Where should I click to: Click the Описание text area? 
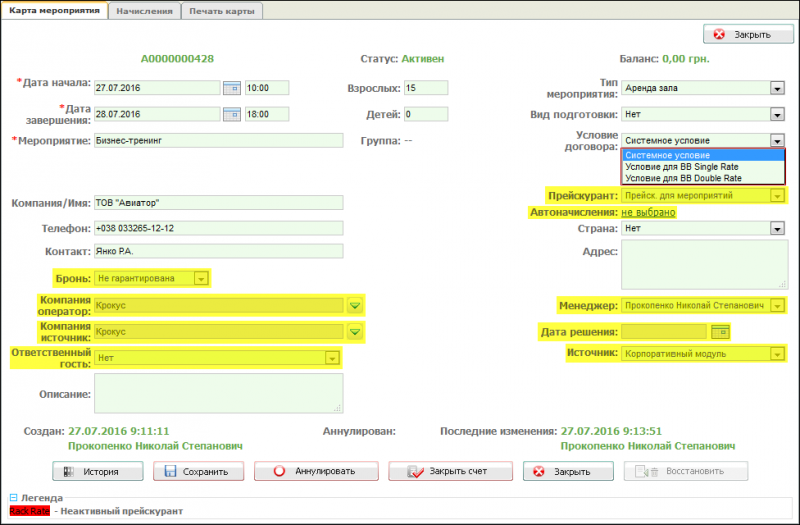(x=219, y=393)
